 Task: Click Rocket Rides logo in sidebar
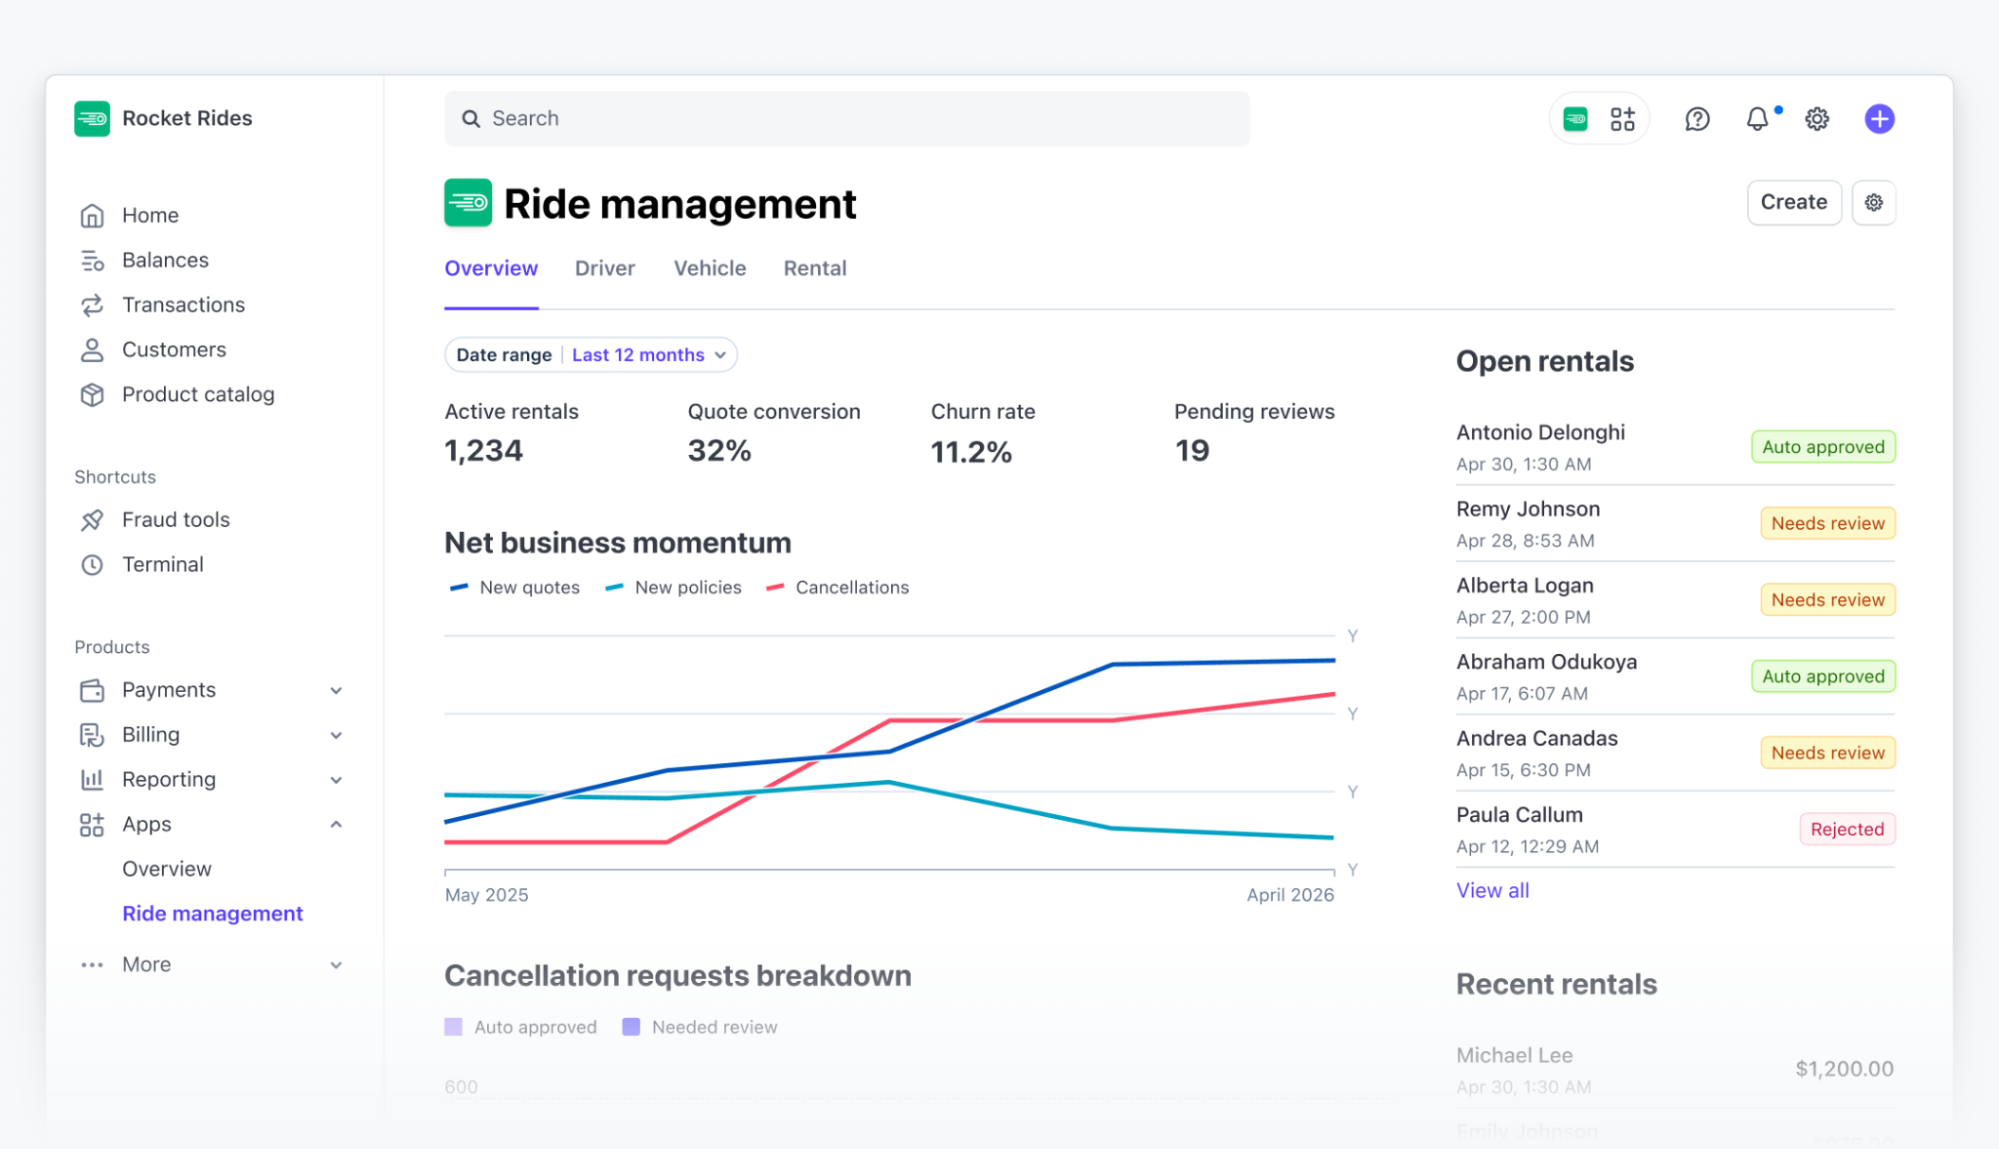pos(92,119)
